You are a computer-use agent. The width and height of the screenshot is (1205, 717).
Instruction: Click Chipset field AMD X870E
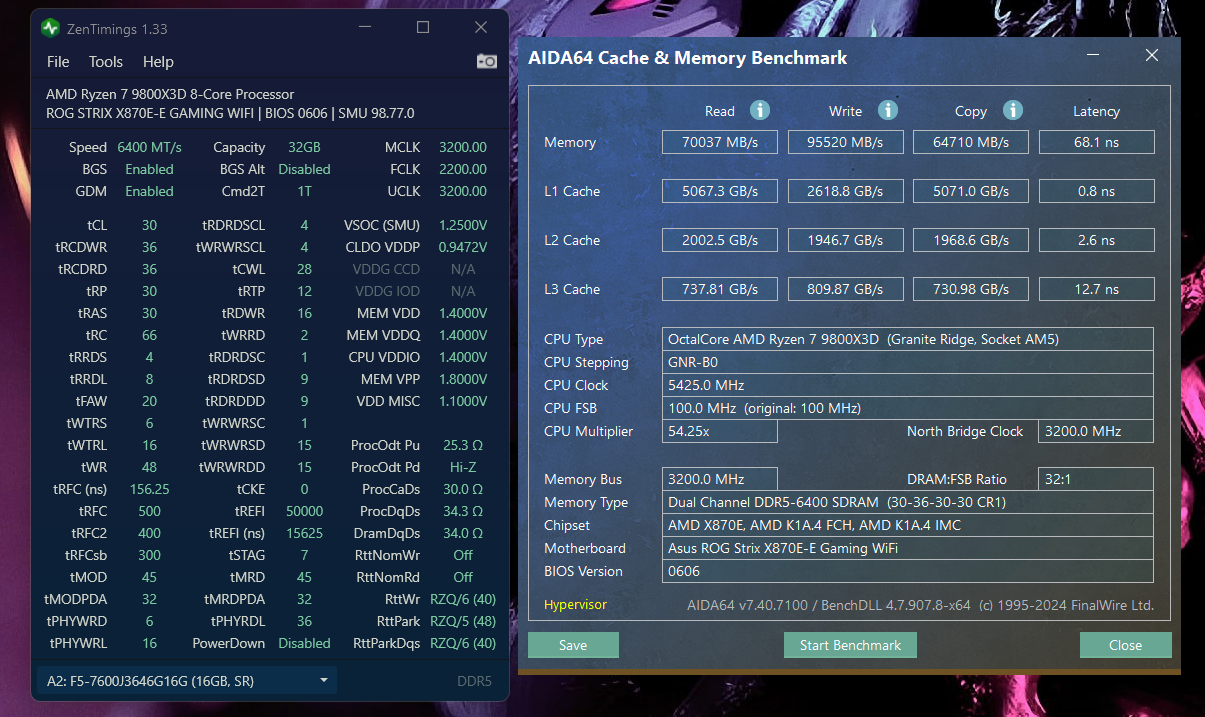(908, 525)
